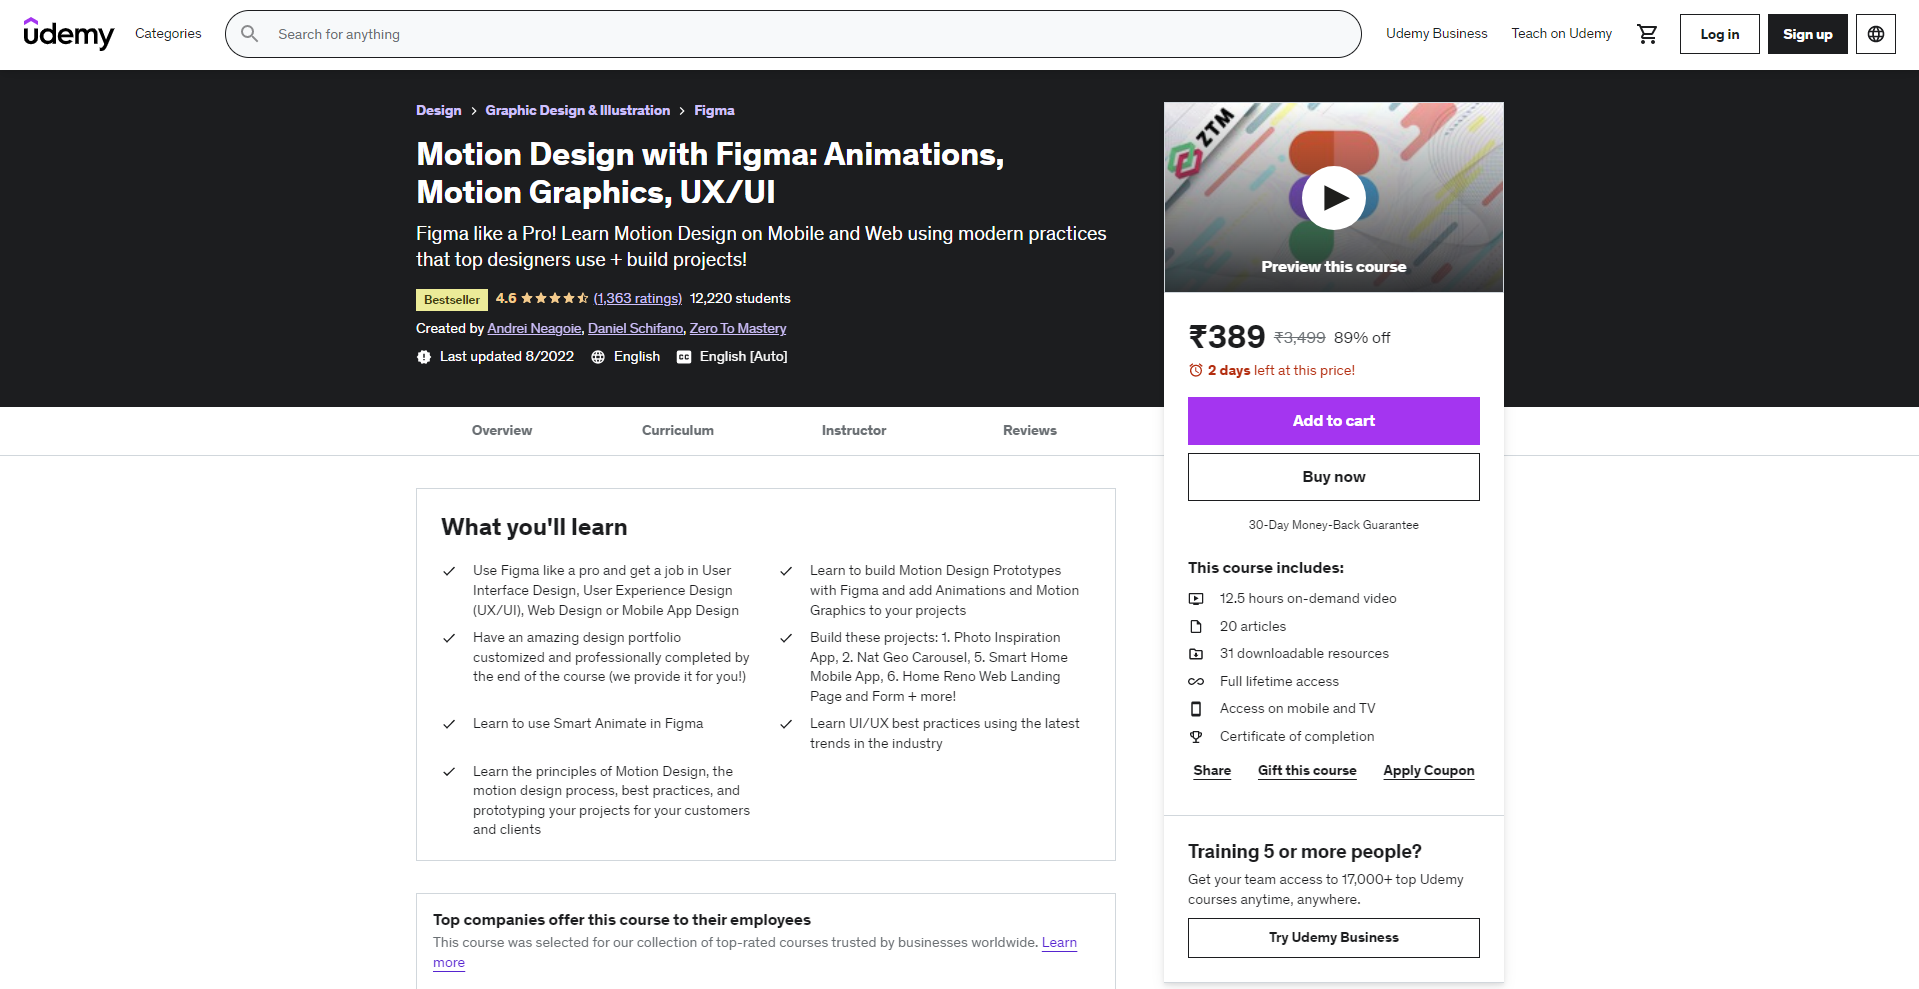The image size is (1919, 989).
Task: Click Gift this course
Action: tap(1307, 771)
